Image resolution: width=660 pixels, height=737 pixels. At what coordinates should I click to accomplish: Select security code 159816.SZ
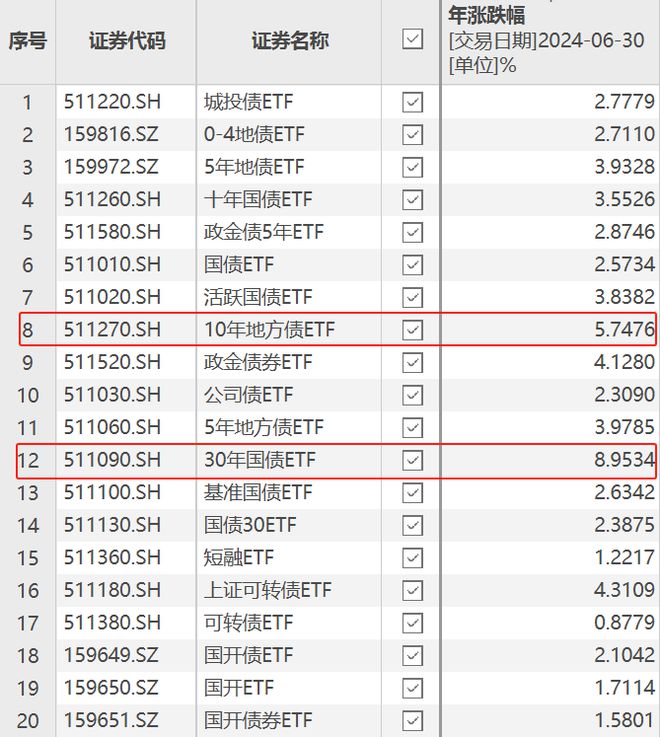[111, 134]
